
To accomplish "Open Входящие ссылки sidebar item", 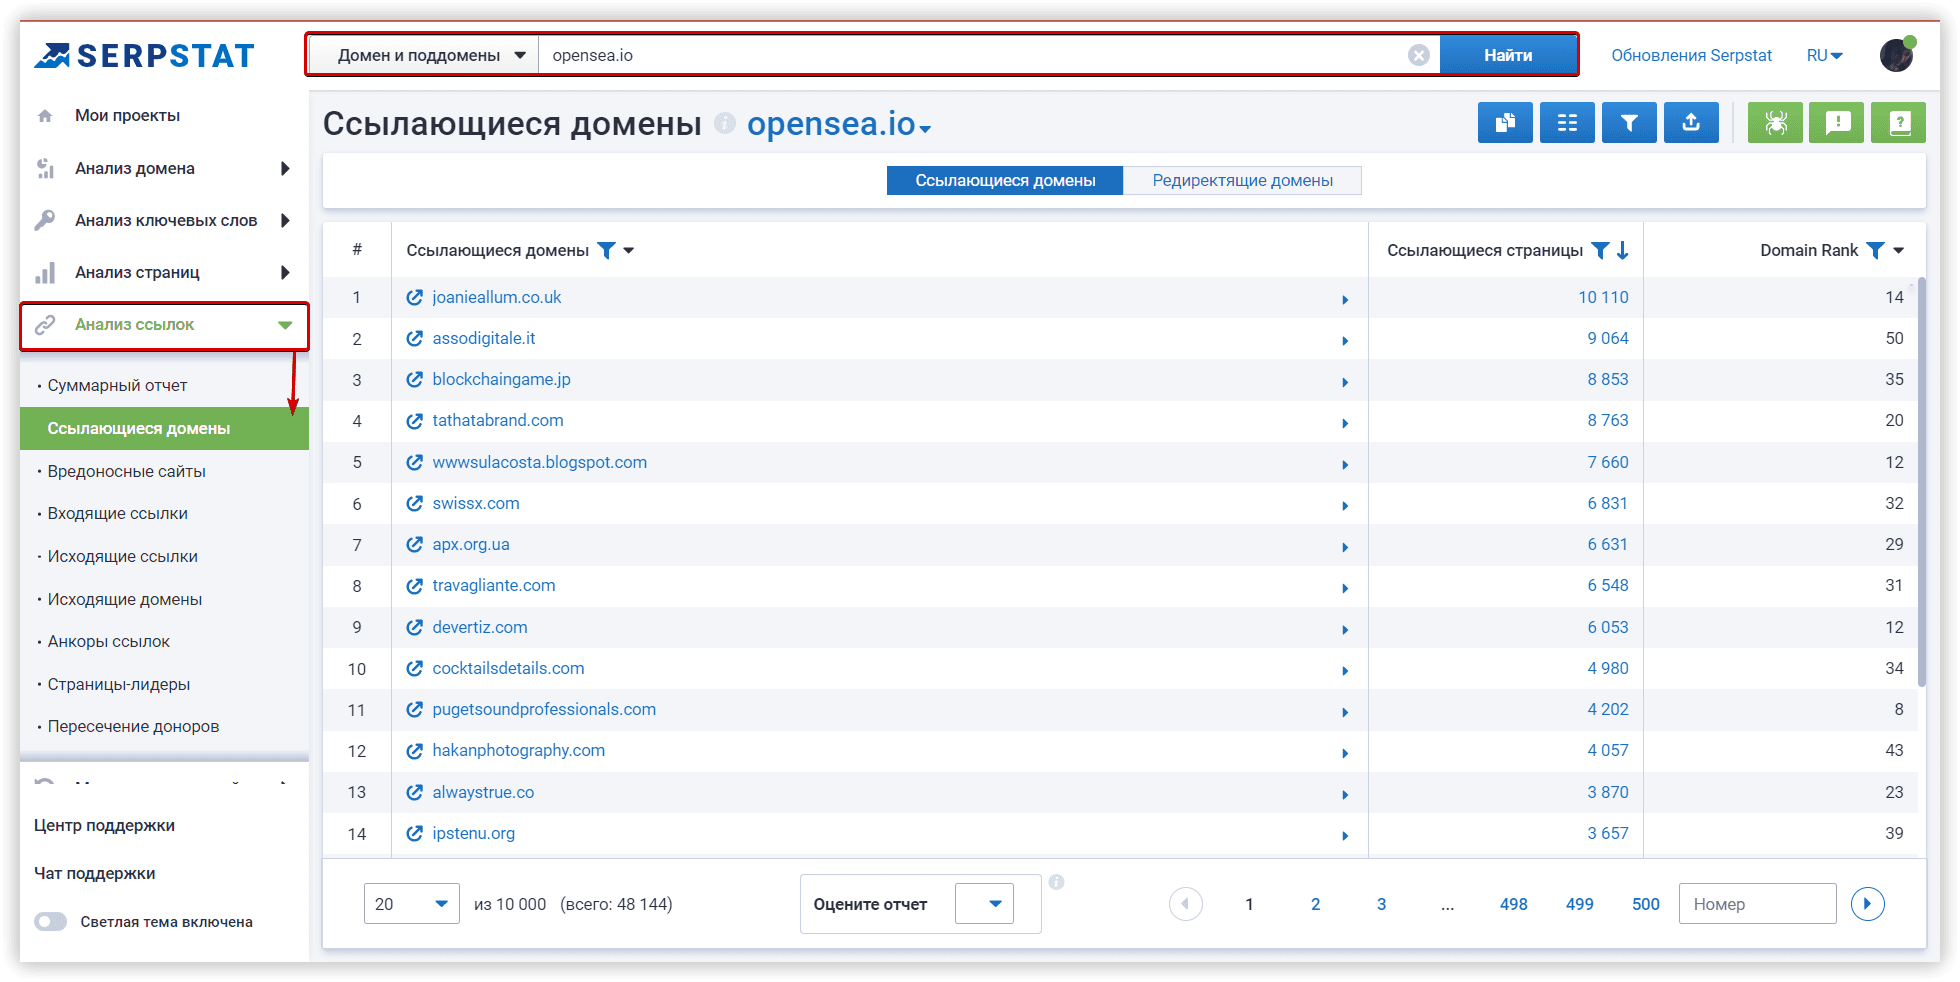I will point(117,513).
